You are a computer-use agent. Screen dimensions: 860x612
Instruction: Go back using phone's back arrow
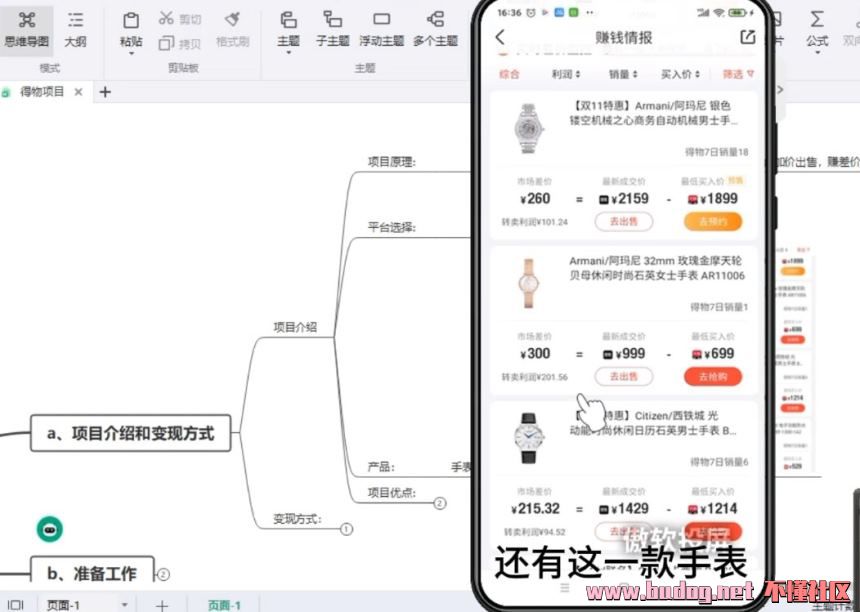pos(500,37)
